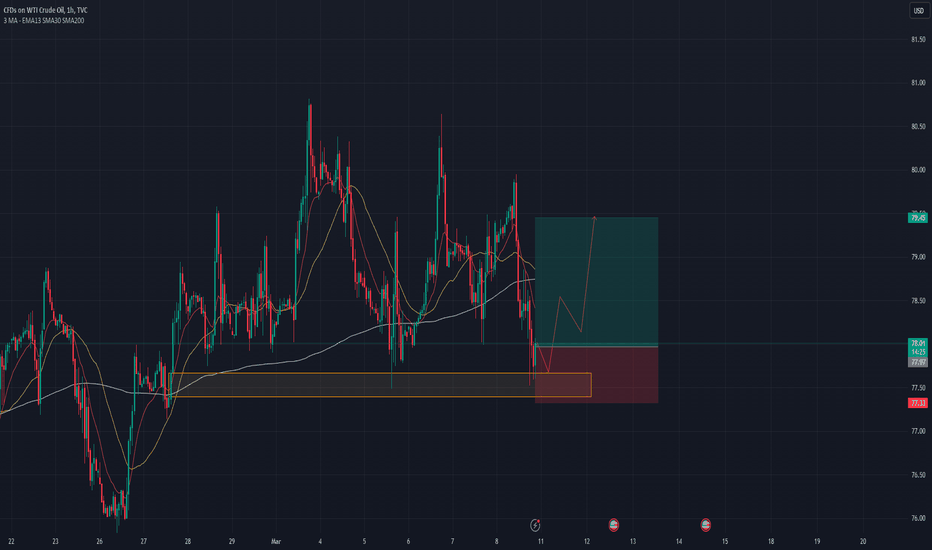Click the gray 77.97 price label
The height and width of the screenshot is (550, 932).
(x=918, y=362)
